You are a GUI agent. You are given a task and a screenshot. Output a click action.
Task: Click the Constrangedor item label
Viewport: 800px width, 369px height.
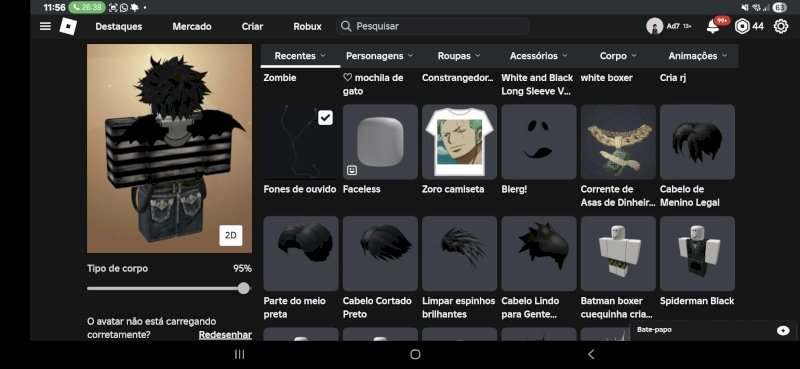tap(458, 78)
